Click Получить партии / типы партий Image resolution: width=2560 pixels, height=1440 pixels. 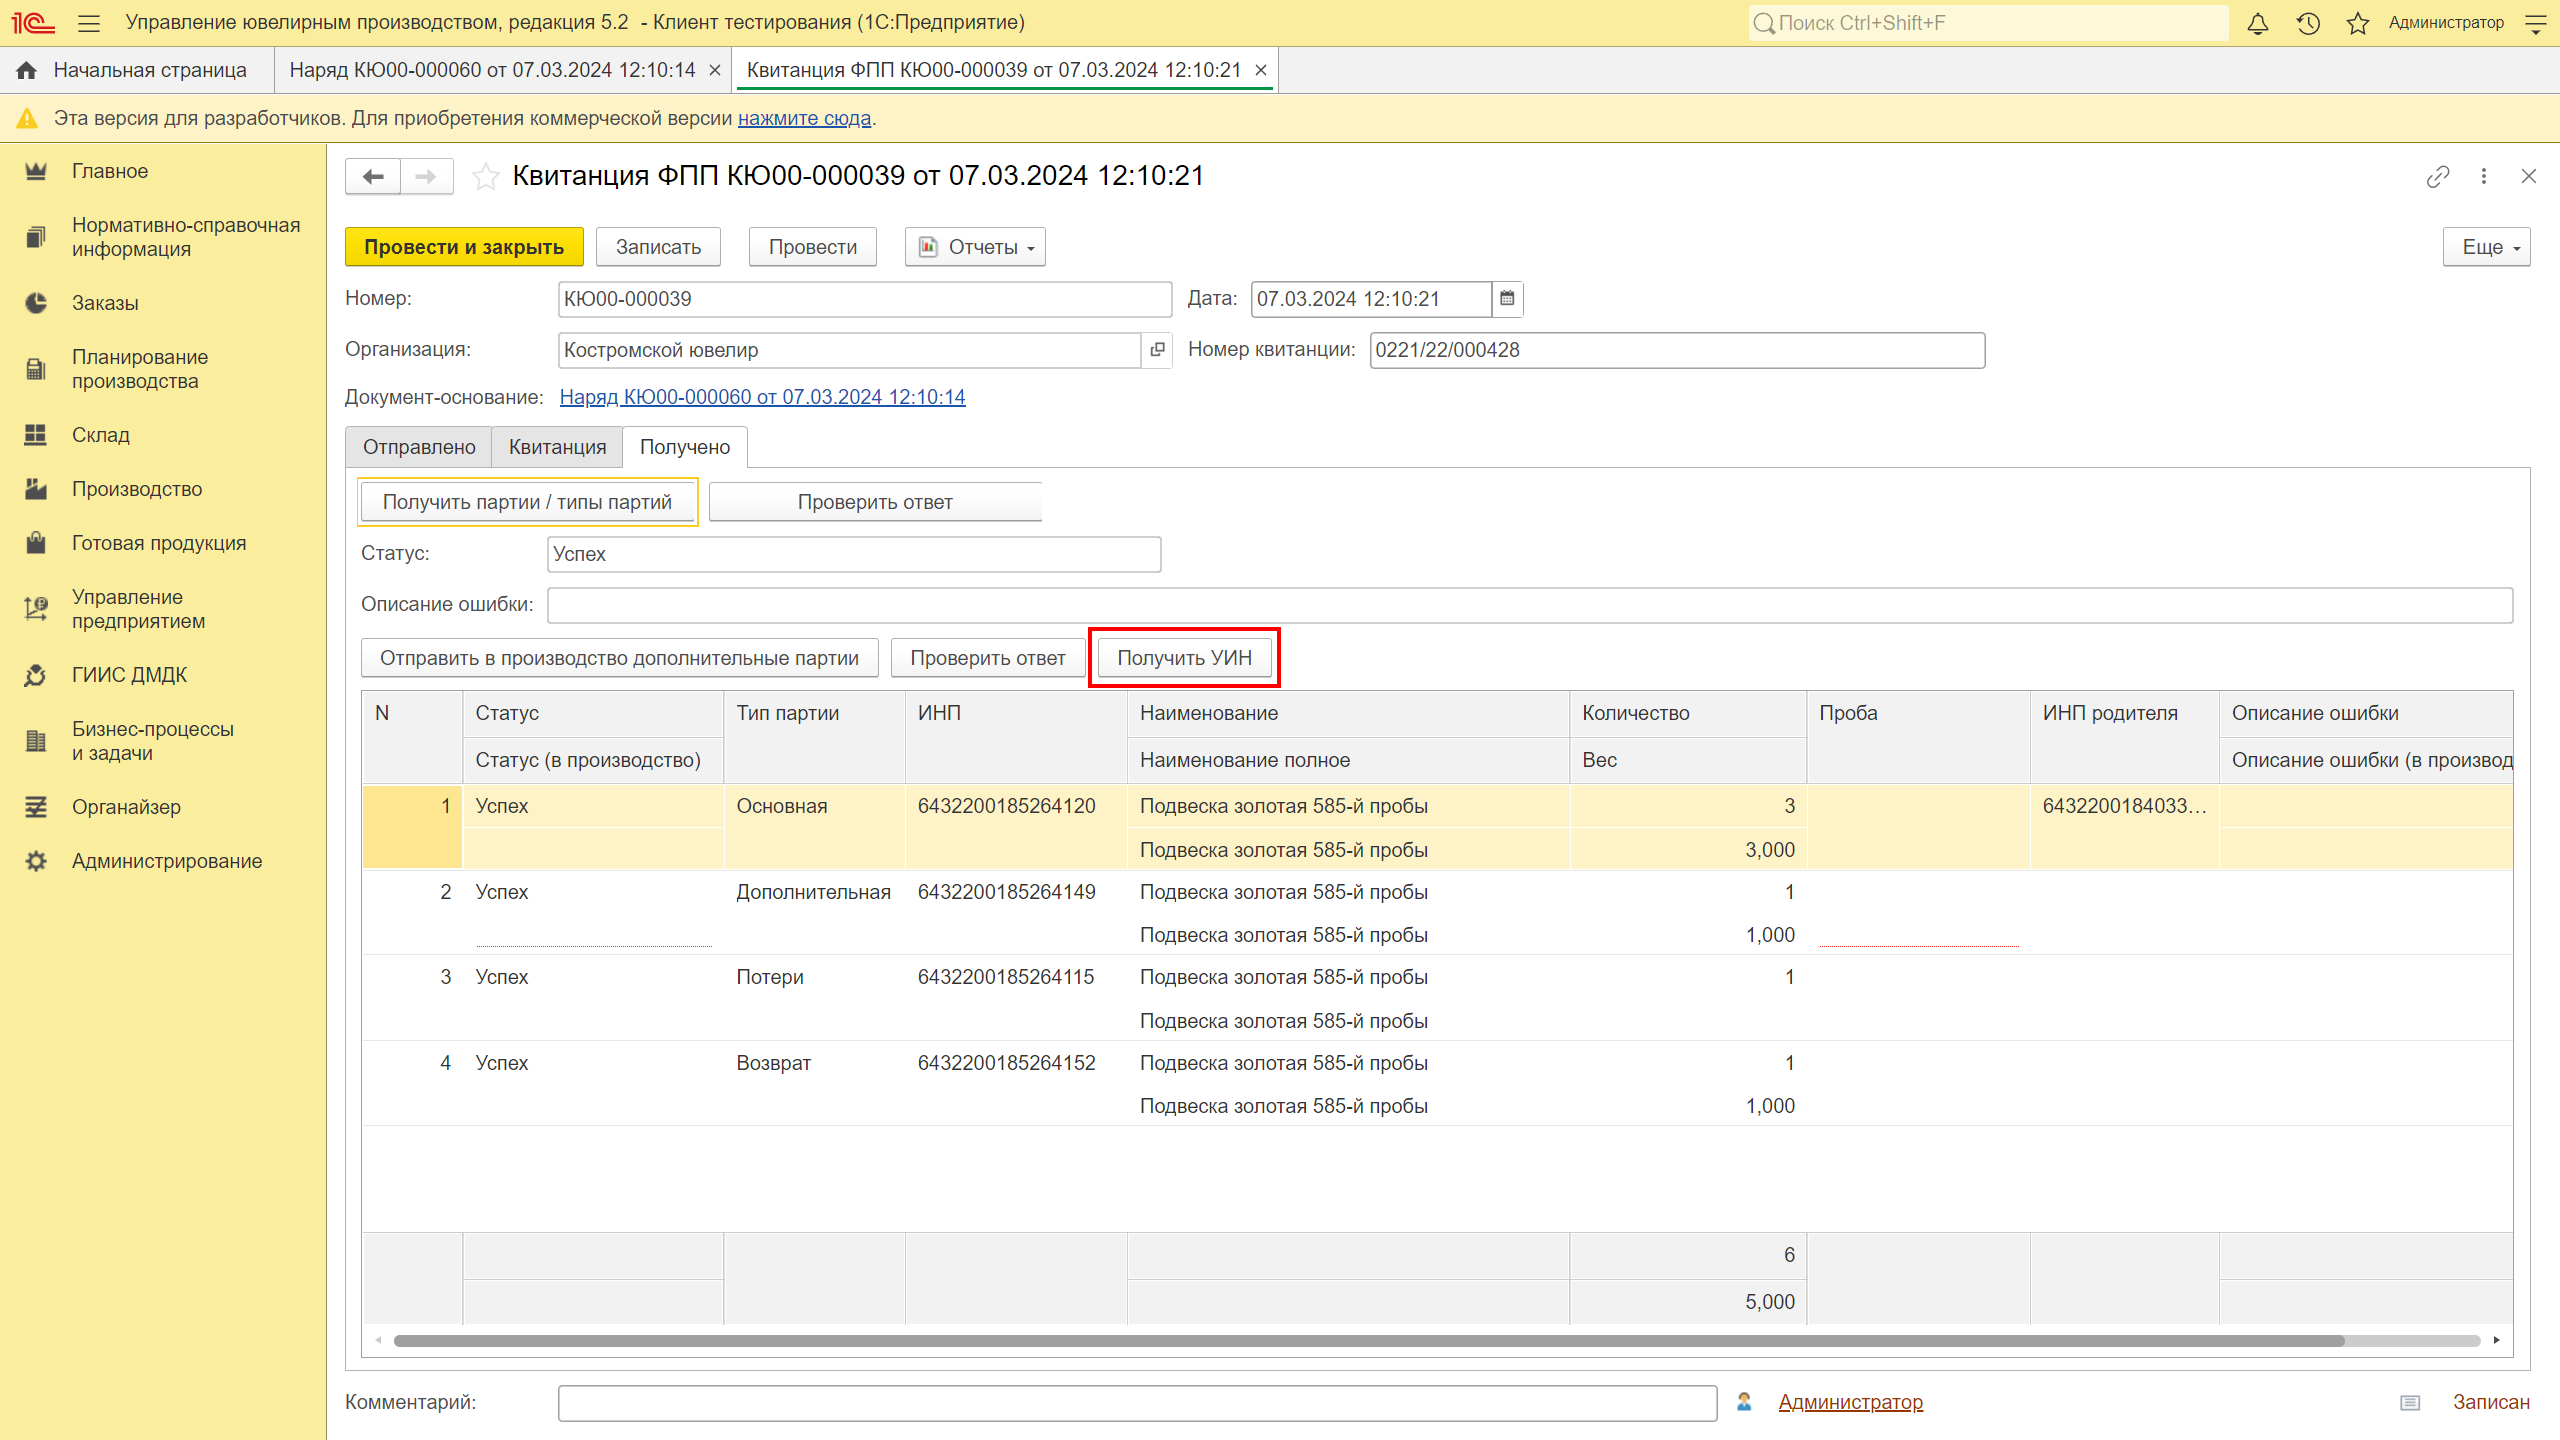pyautogui.click(x=527, y=502)
